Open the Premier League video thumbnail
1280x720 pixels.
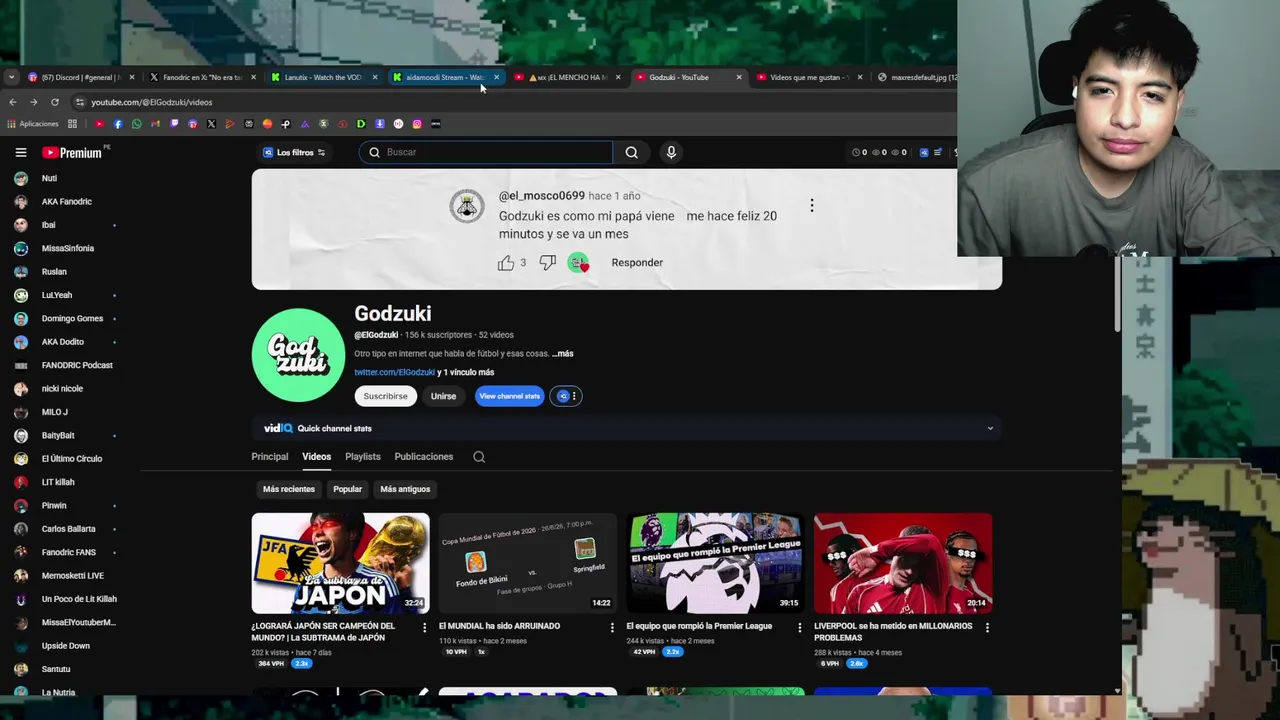715,563
